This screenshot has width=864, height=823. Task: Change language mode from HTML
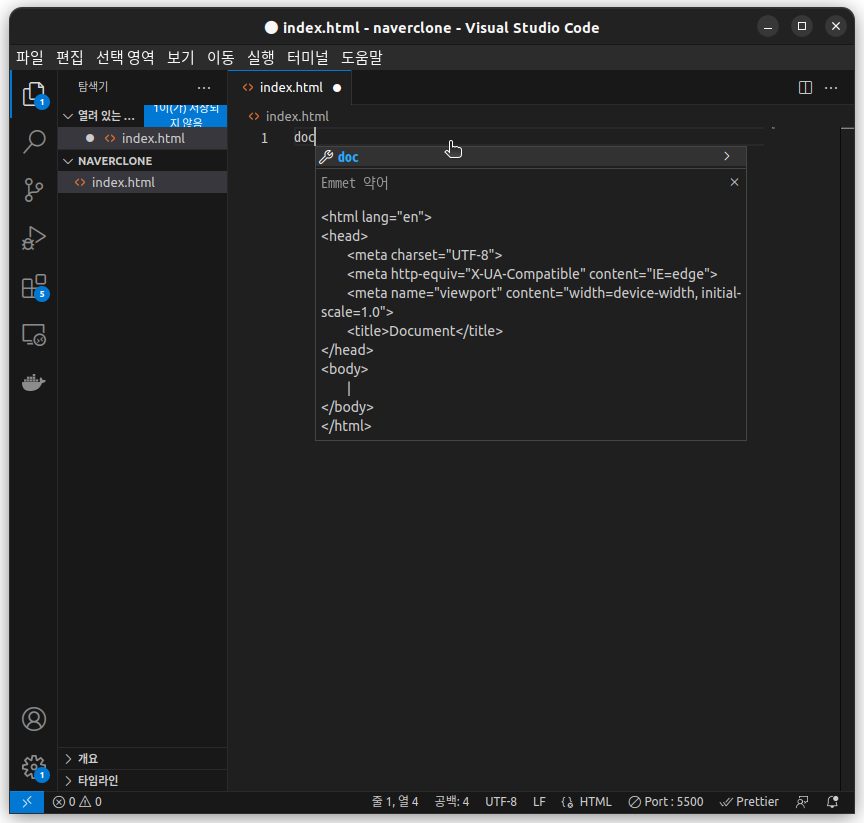tap(595, 802)
